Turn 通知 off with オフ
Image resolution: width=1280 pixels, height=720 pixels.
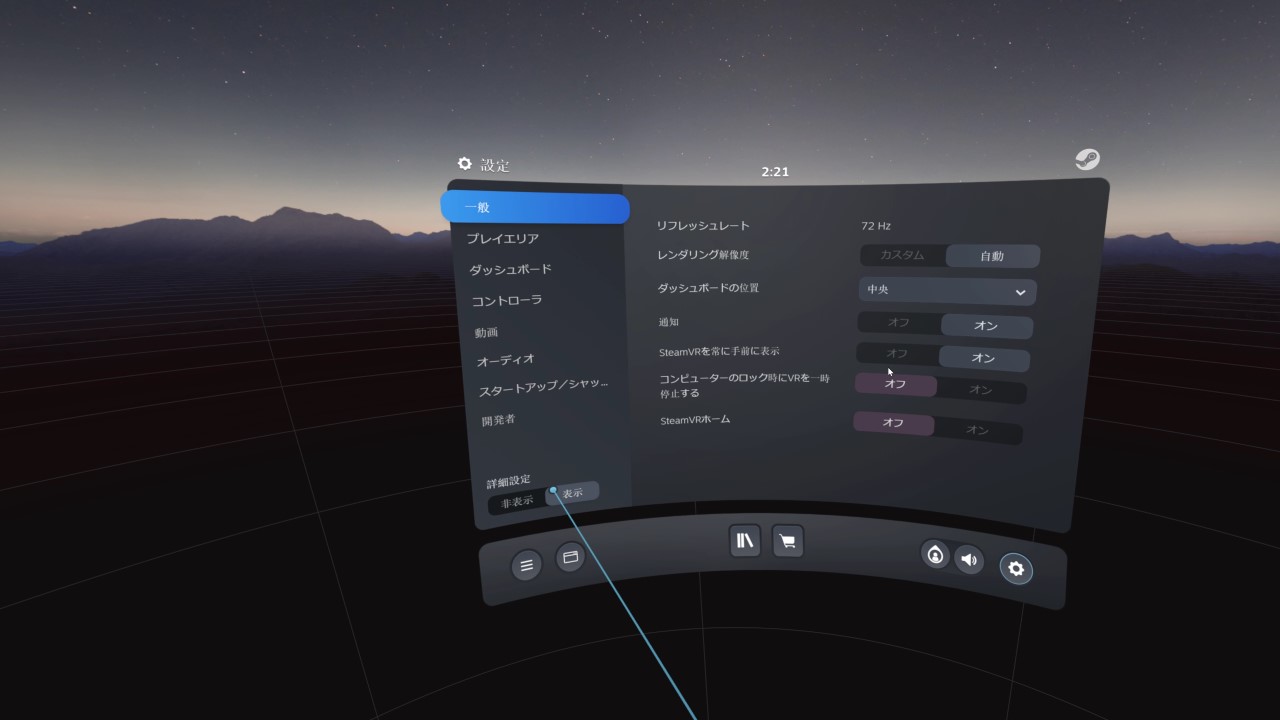pyautogui.click(x=898, y=323)
